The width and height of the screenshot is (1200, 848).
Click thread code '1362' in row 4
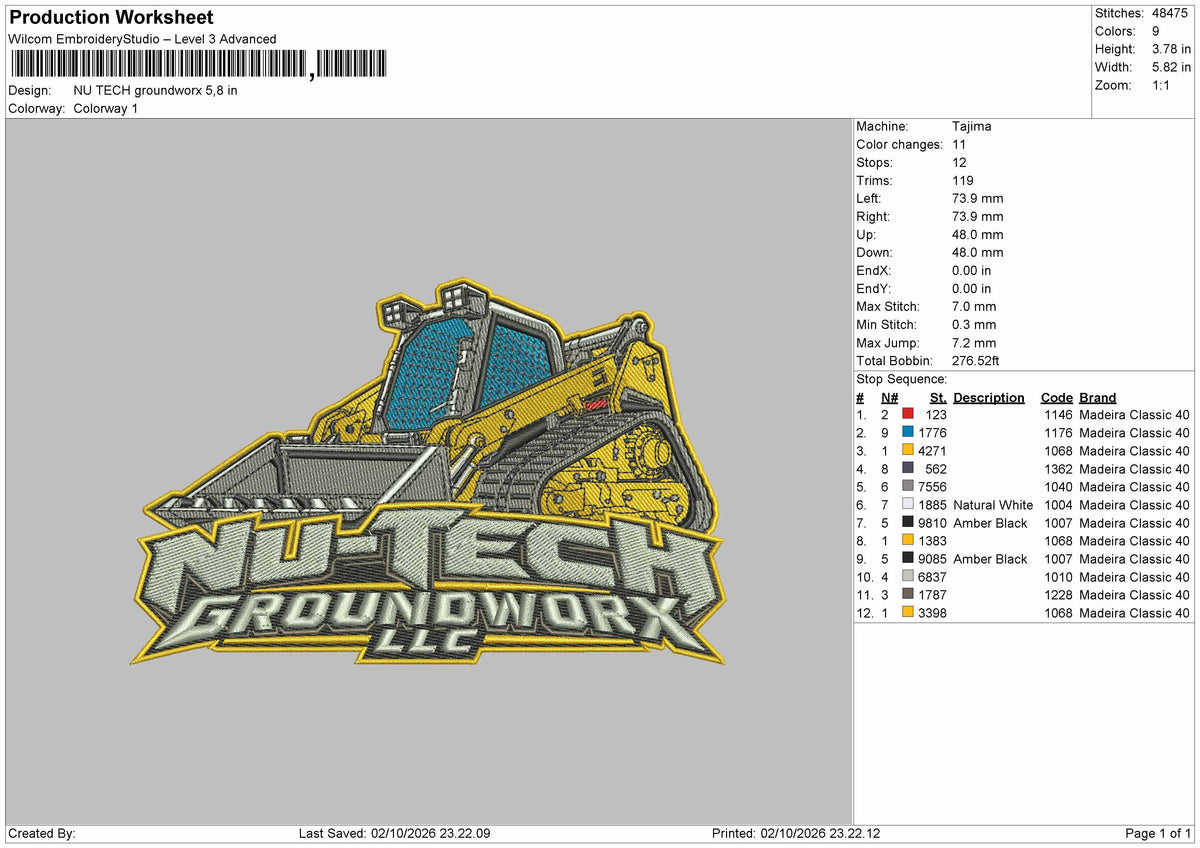(x=1058, y=468)
